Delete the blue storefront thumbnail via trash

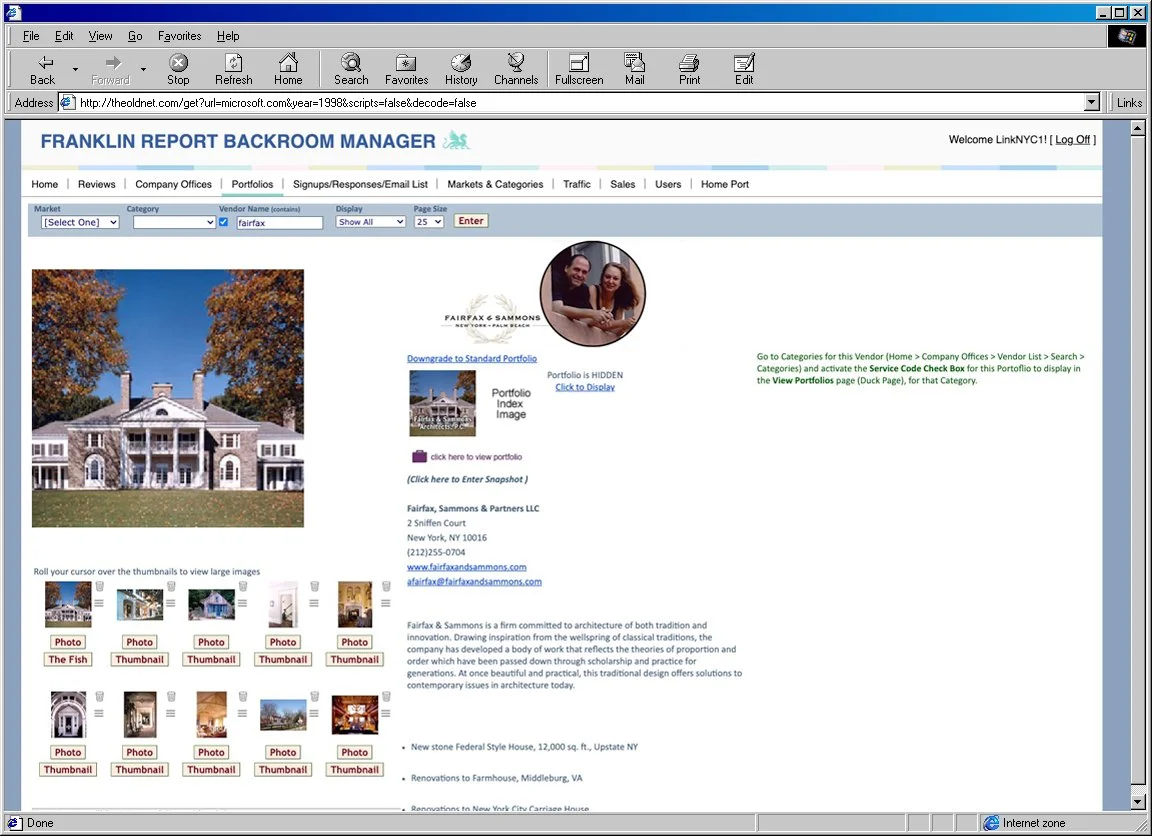click(x=170, y=586)
